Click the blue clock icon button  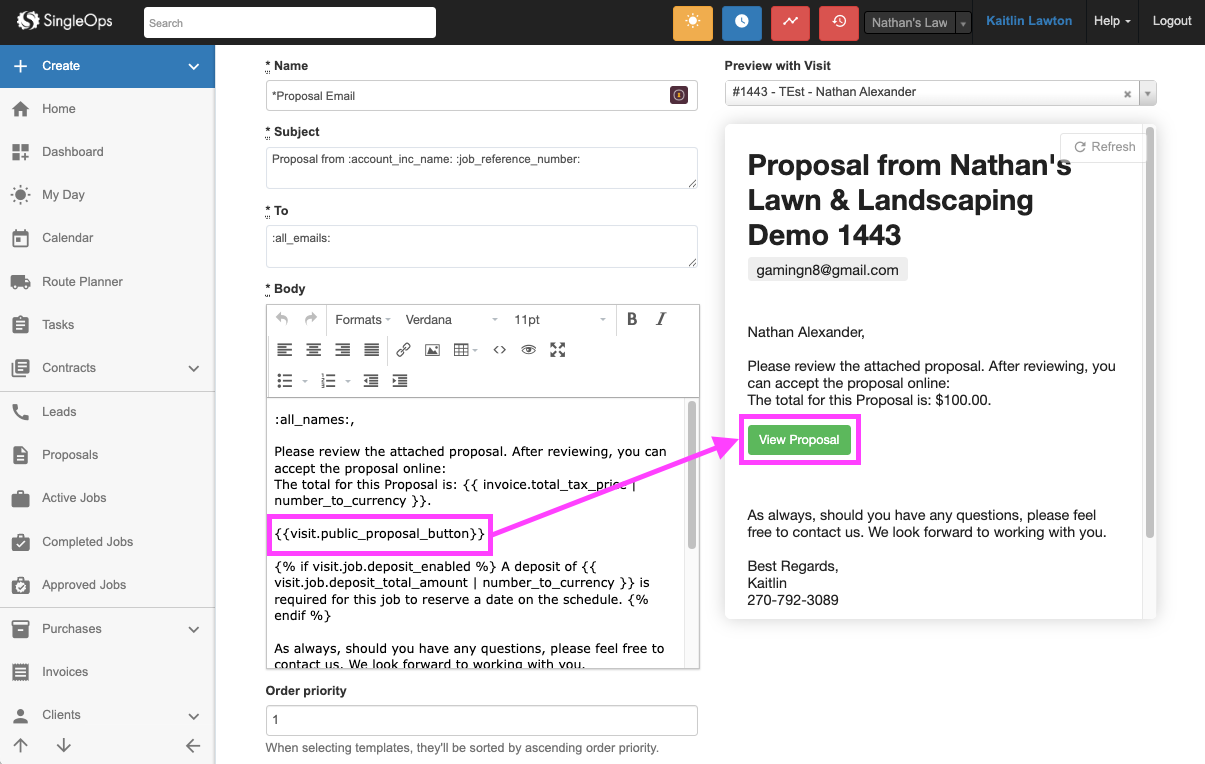click(x=741, y=22)
